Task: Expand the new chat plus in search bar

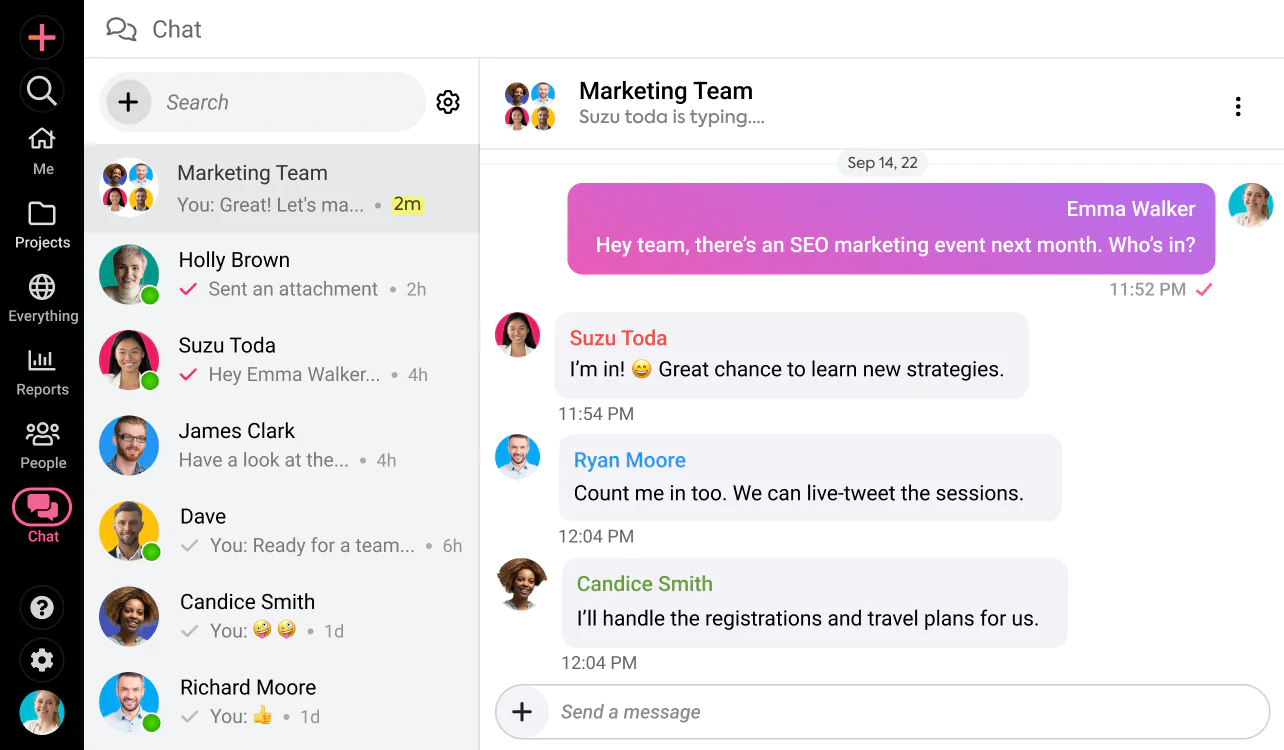Action: click(x=129, y=101)
